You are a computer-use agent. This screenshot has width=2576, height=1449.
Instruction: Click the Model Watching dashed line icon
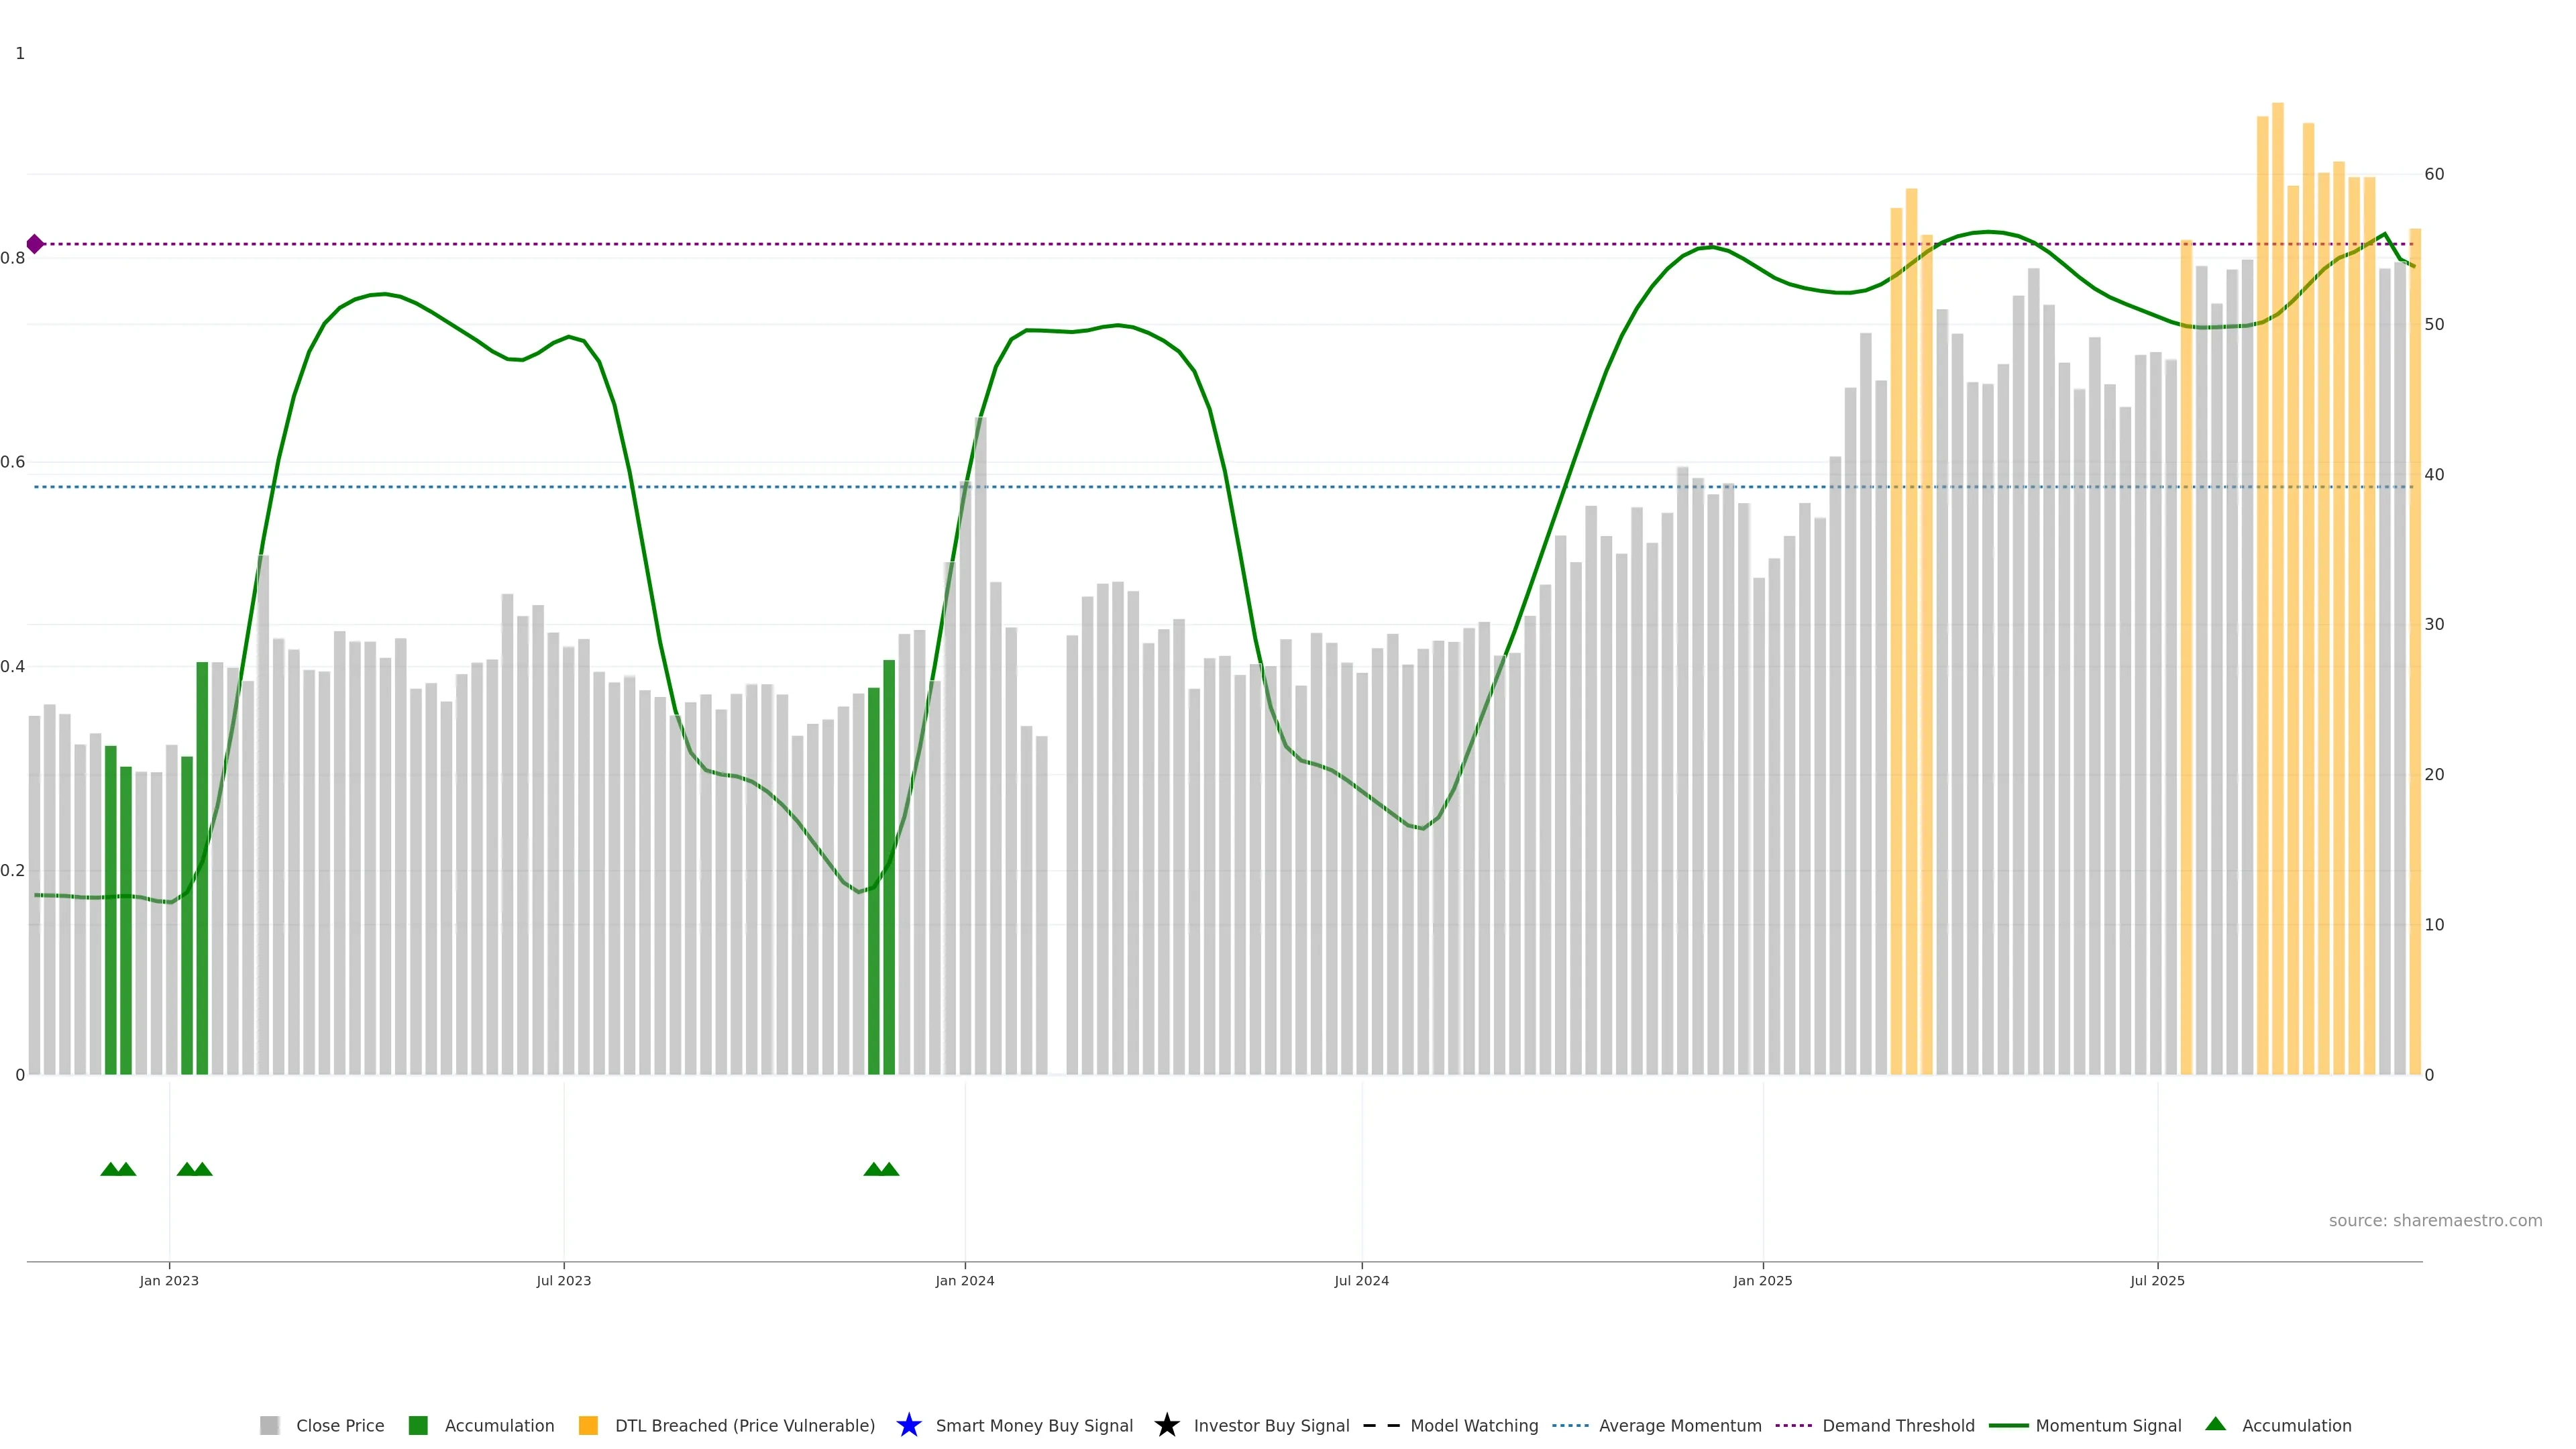click(x=1381, y=1425)
